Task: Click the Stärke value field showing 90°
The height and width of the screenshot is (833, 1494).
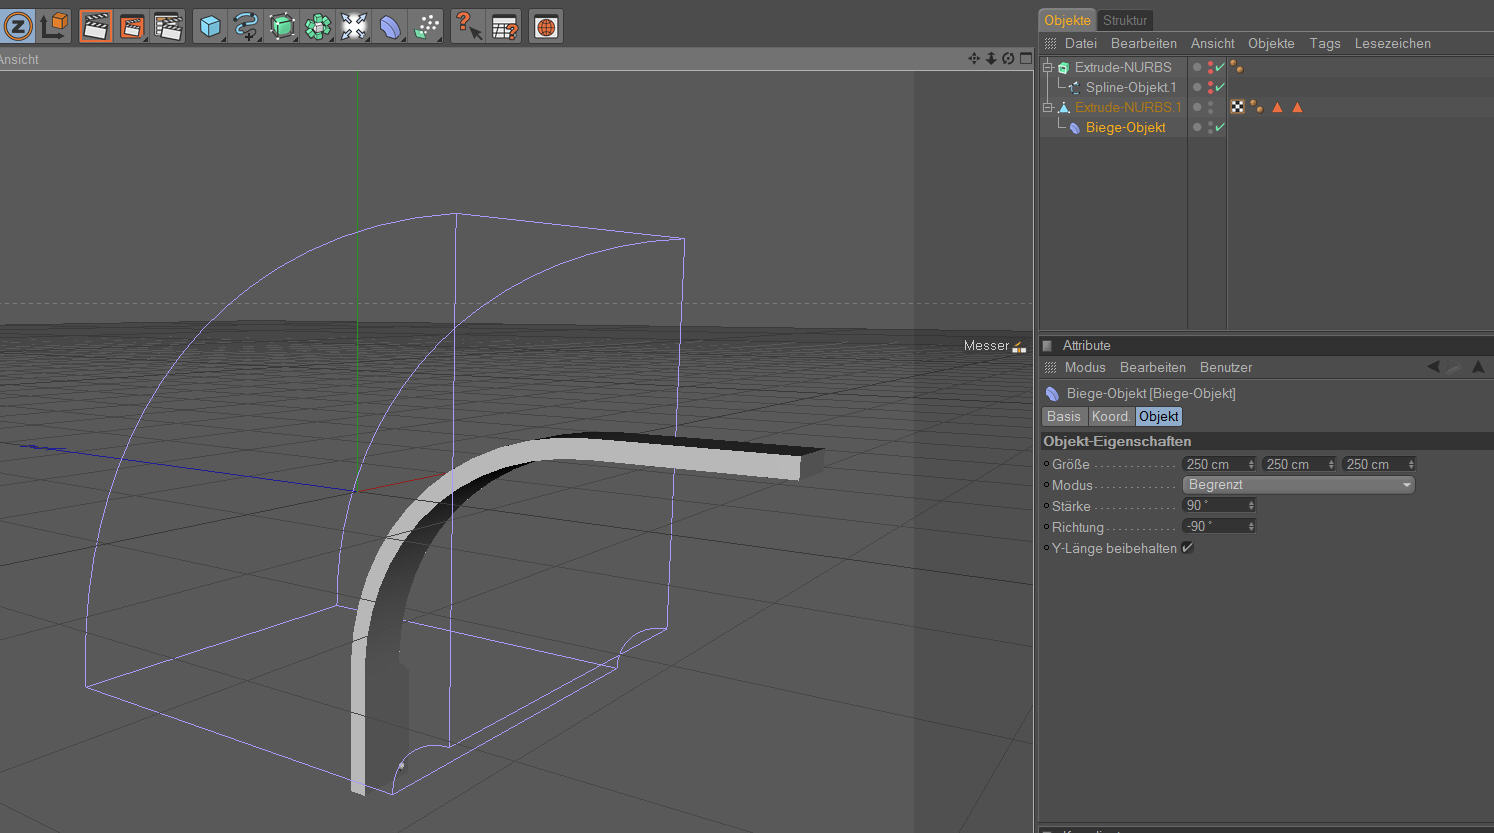Action: (1213, 506)
